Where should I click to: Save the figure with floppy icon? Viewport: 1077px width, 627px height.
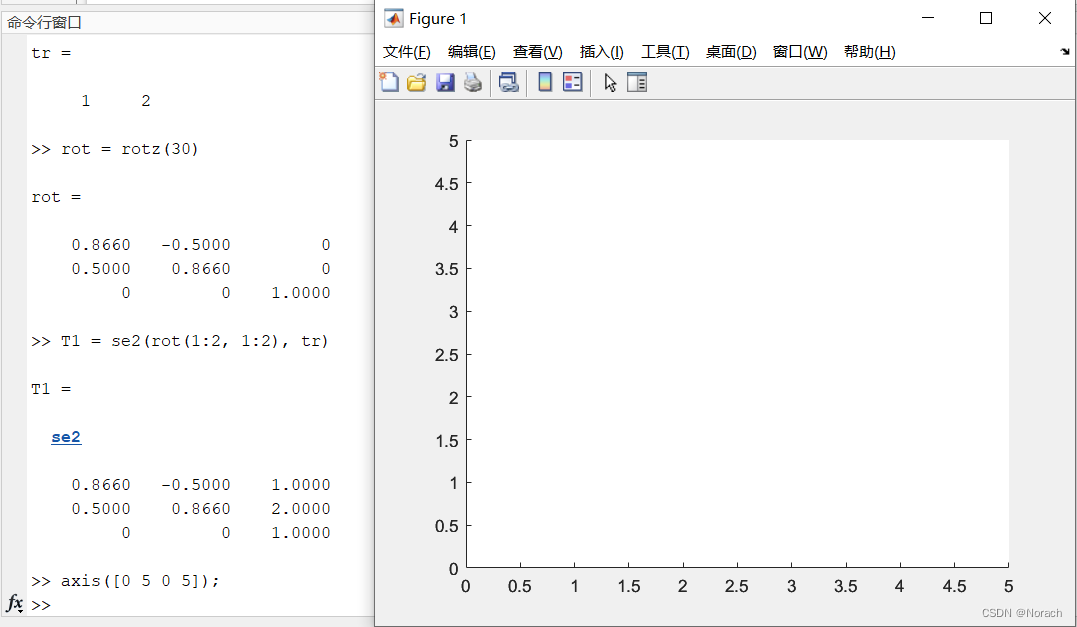tap(445, 82)
